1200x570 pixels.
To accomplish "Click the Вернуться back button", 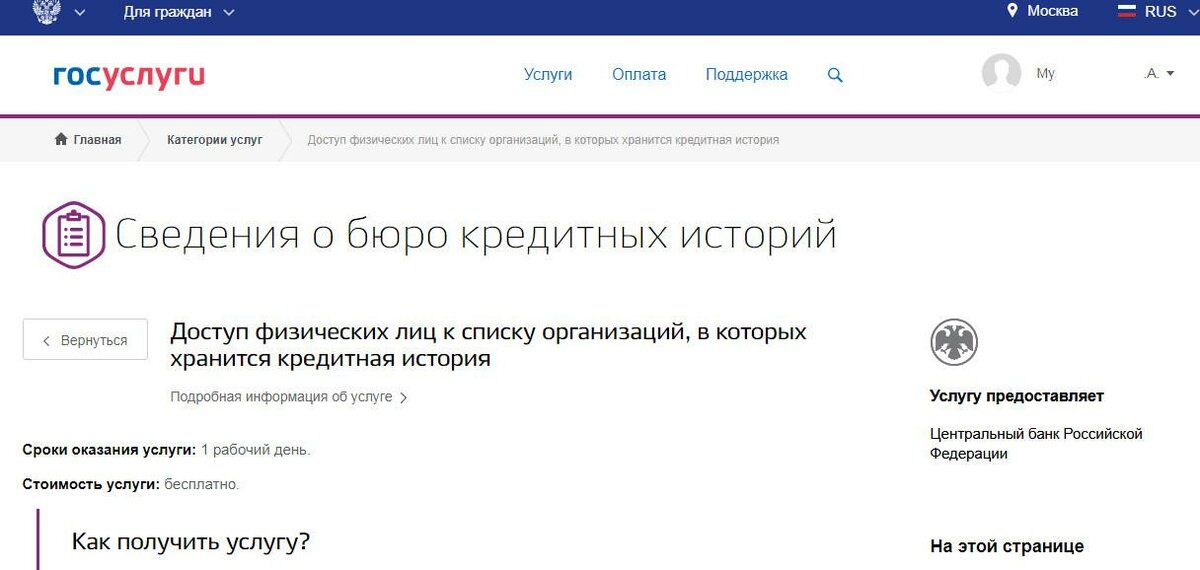I will [x=85, y=340].
